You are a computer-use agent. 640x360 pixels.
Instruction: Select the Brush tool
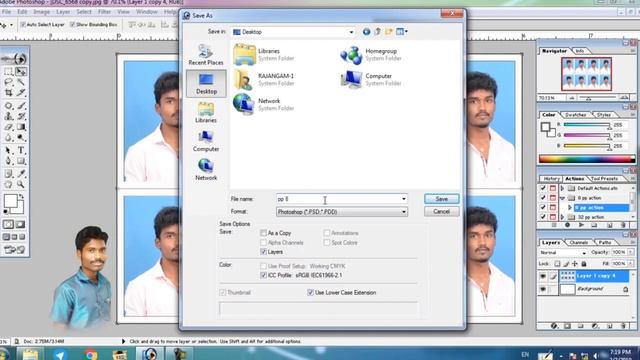pos(21,106)
